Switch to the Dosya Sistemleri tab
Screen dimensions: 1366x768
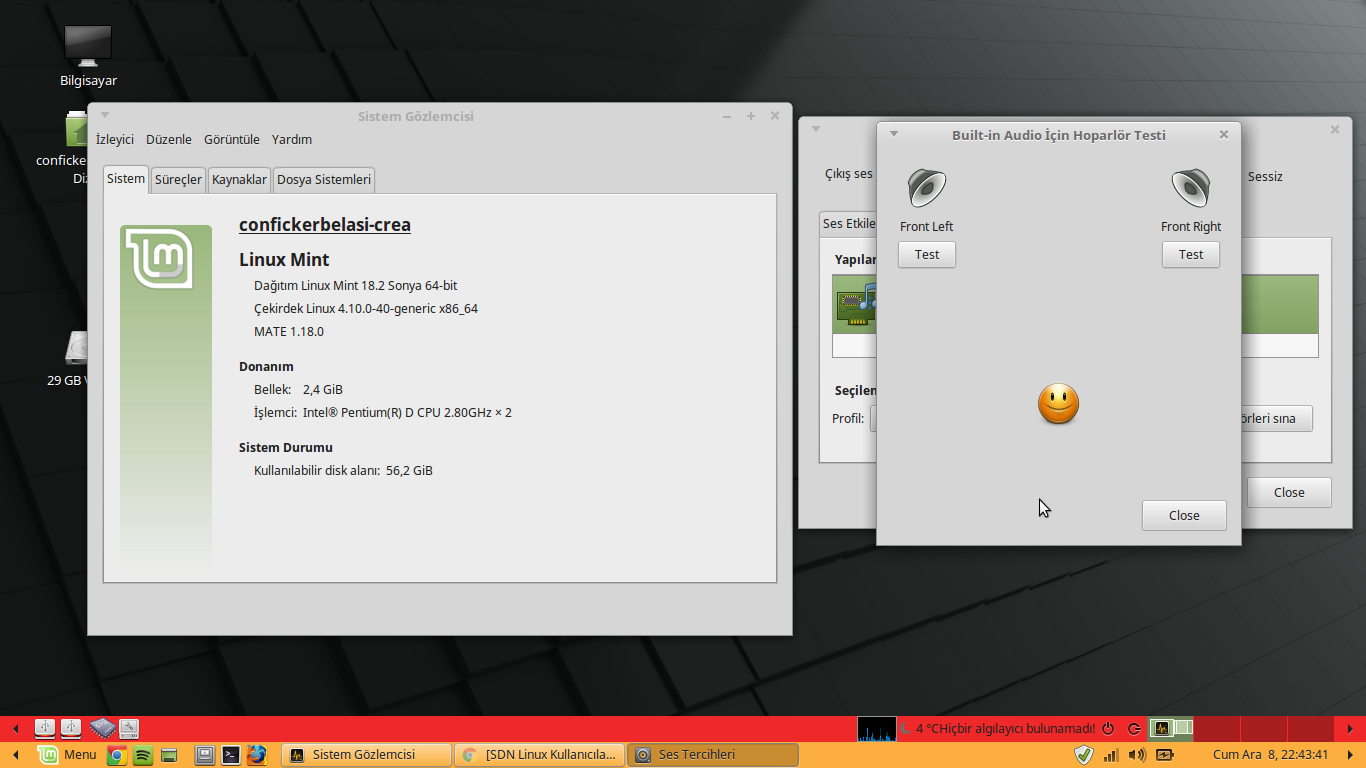click(x=324, y=180)
